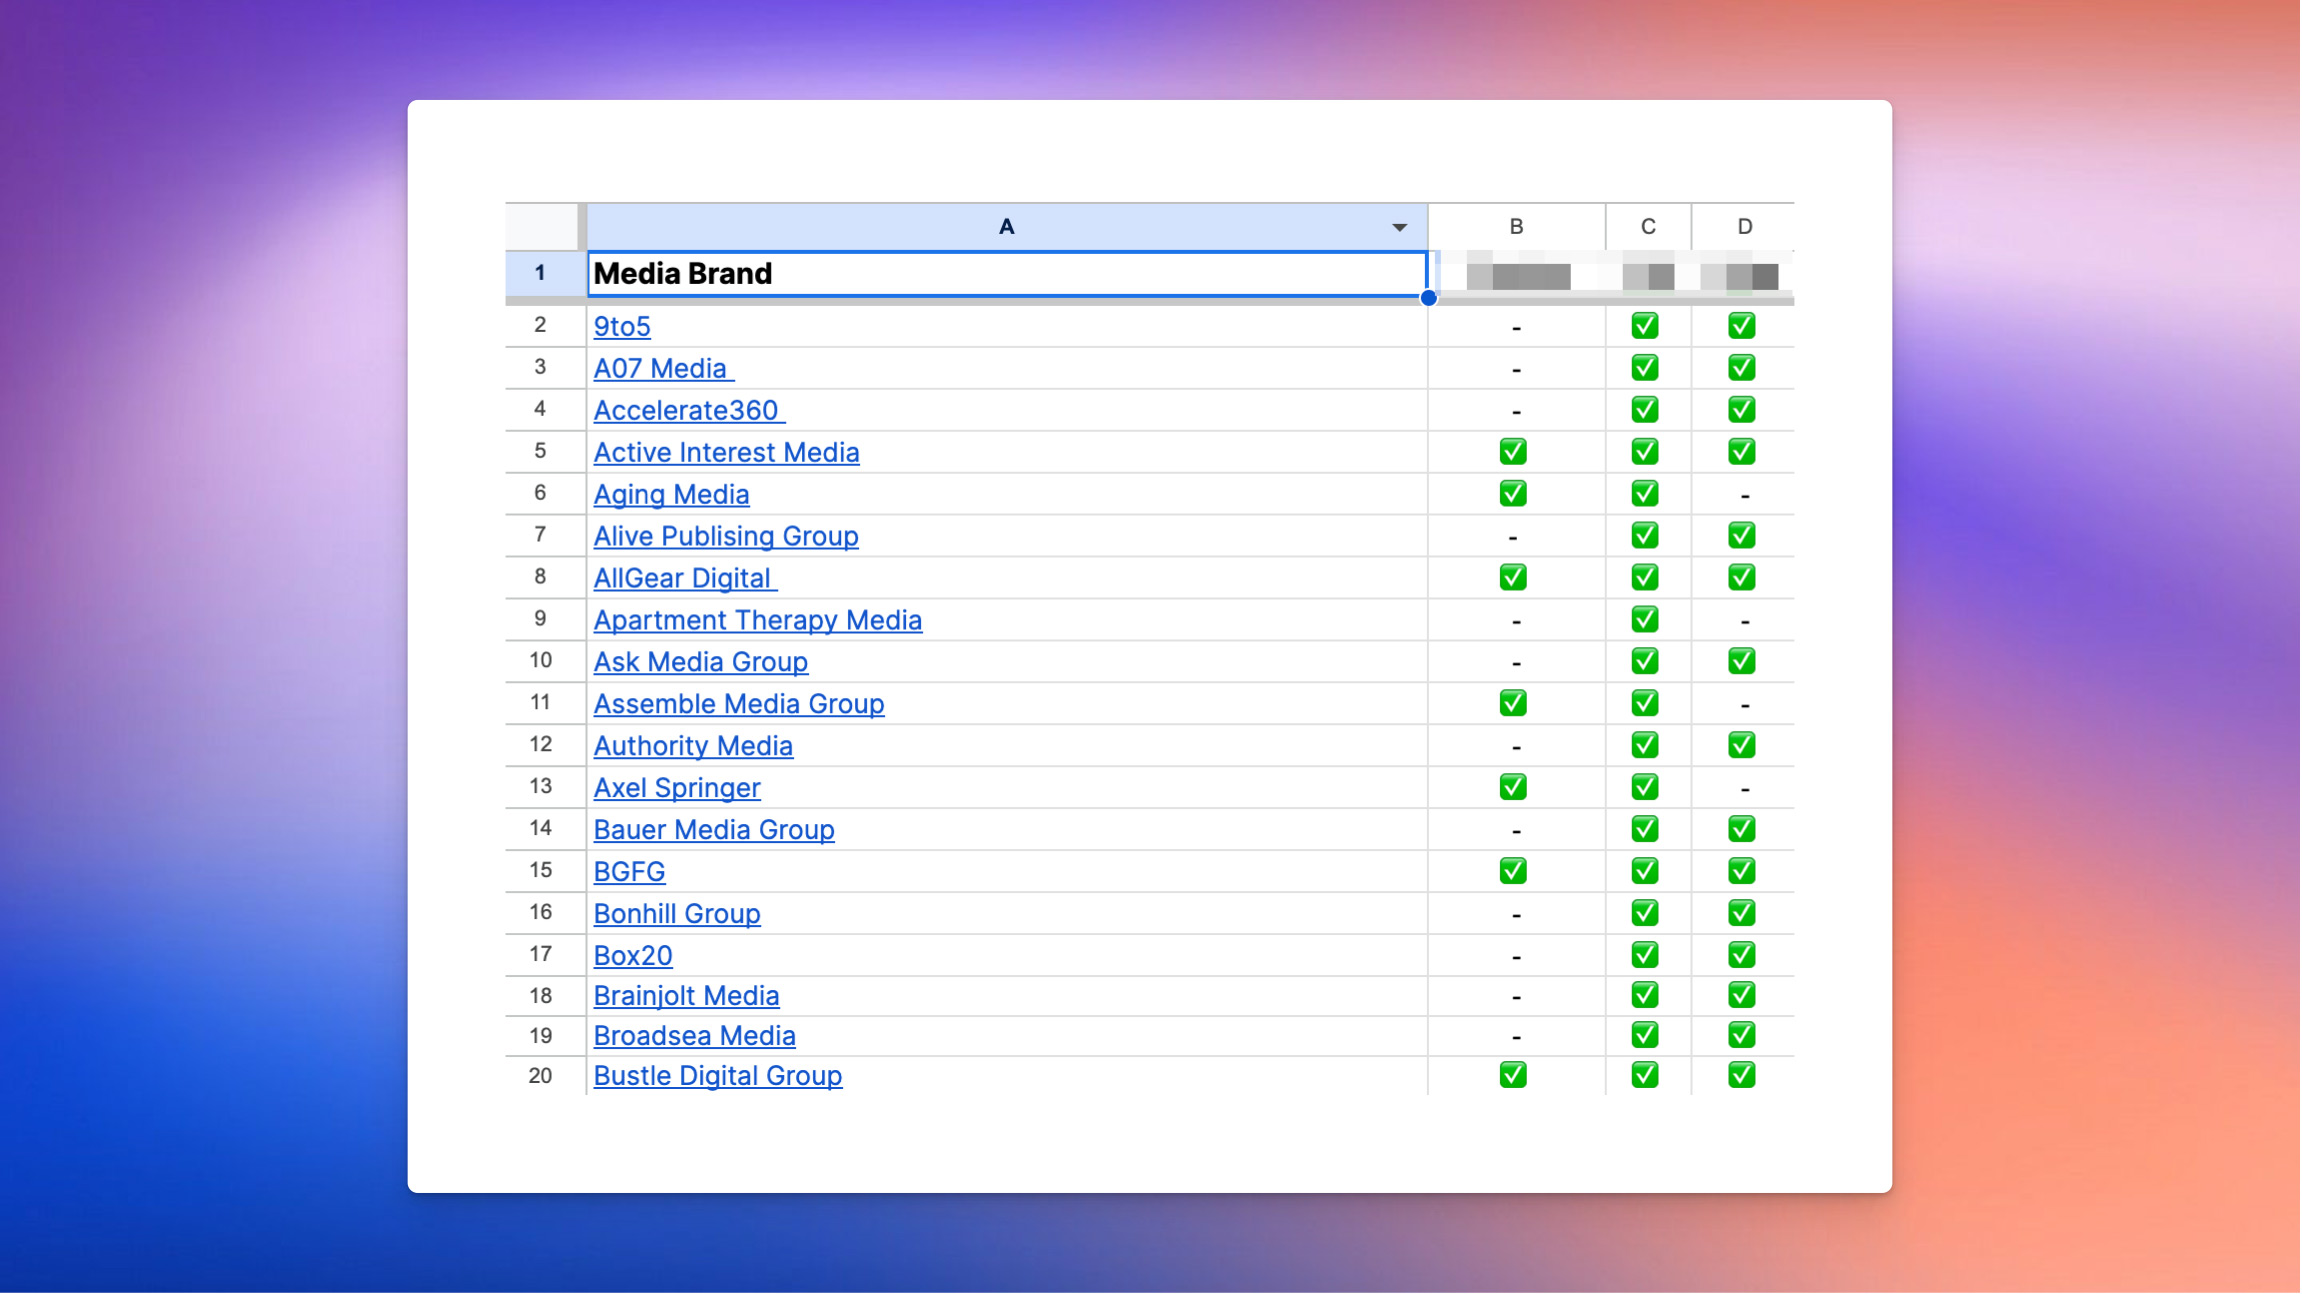Open the Apartment Therapy Media link

coord(757,621)
